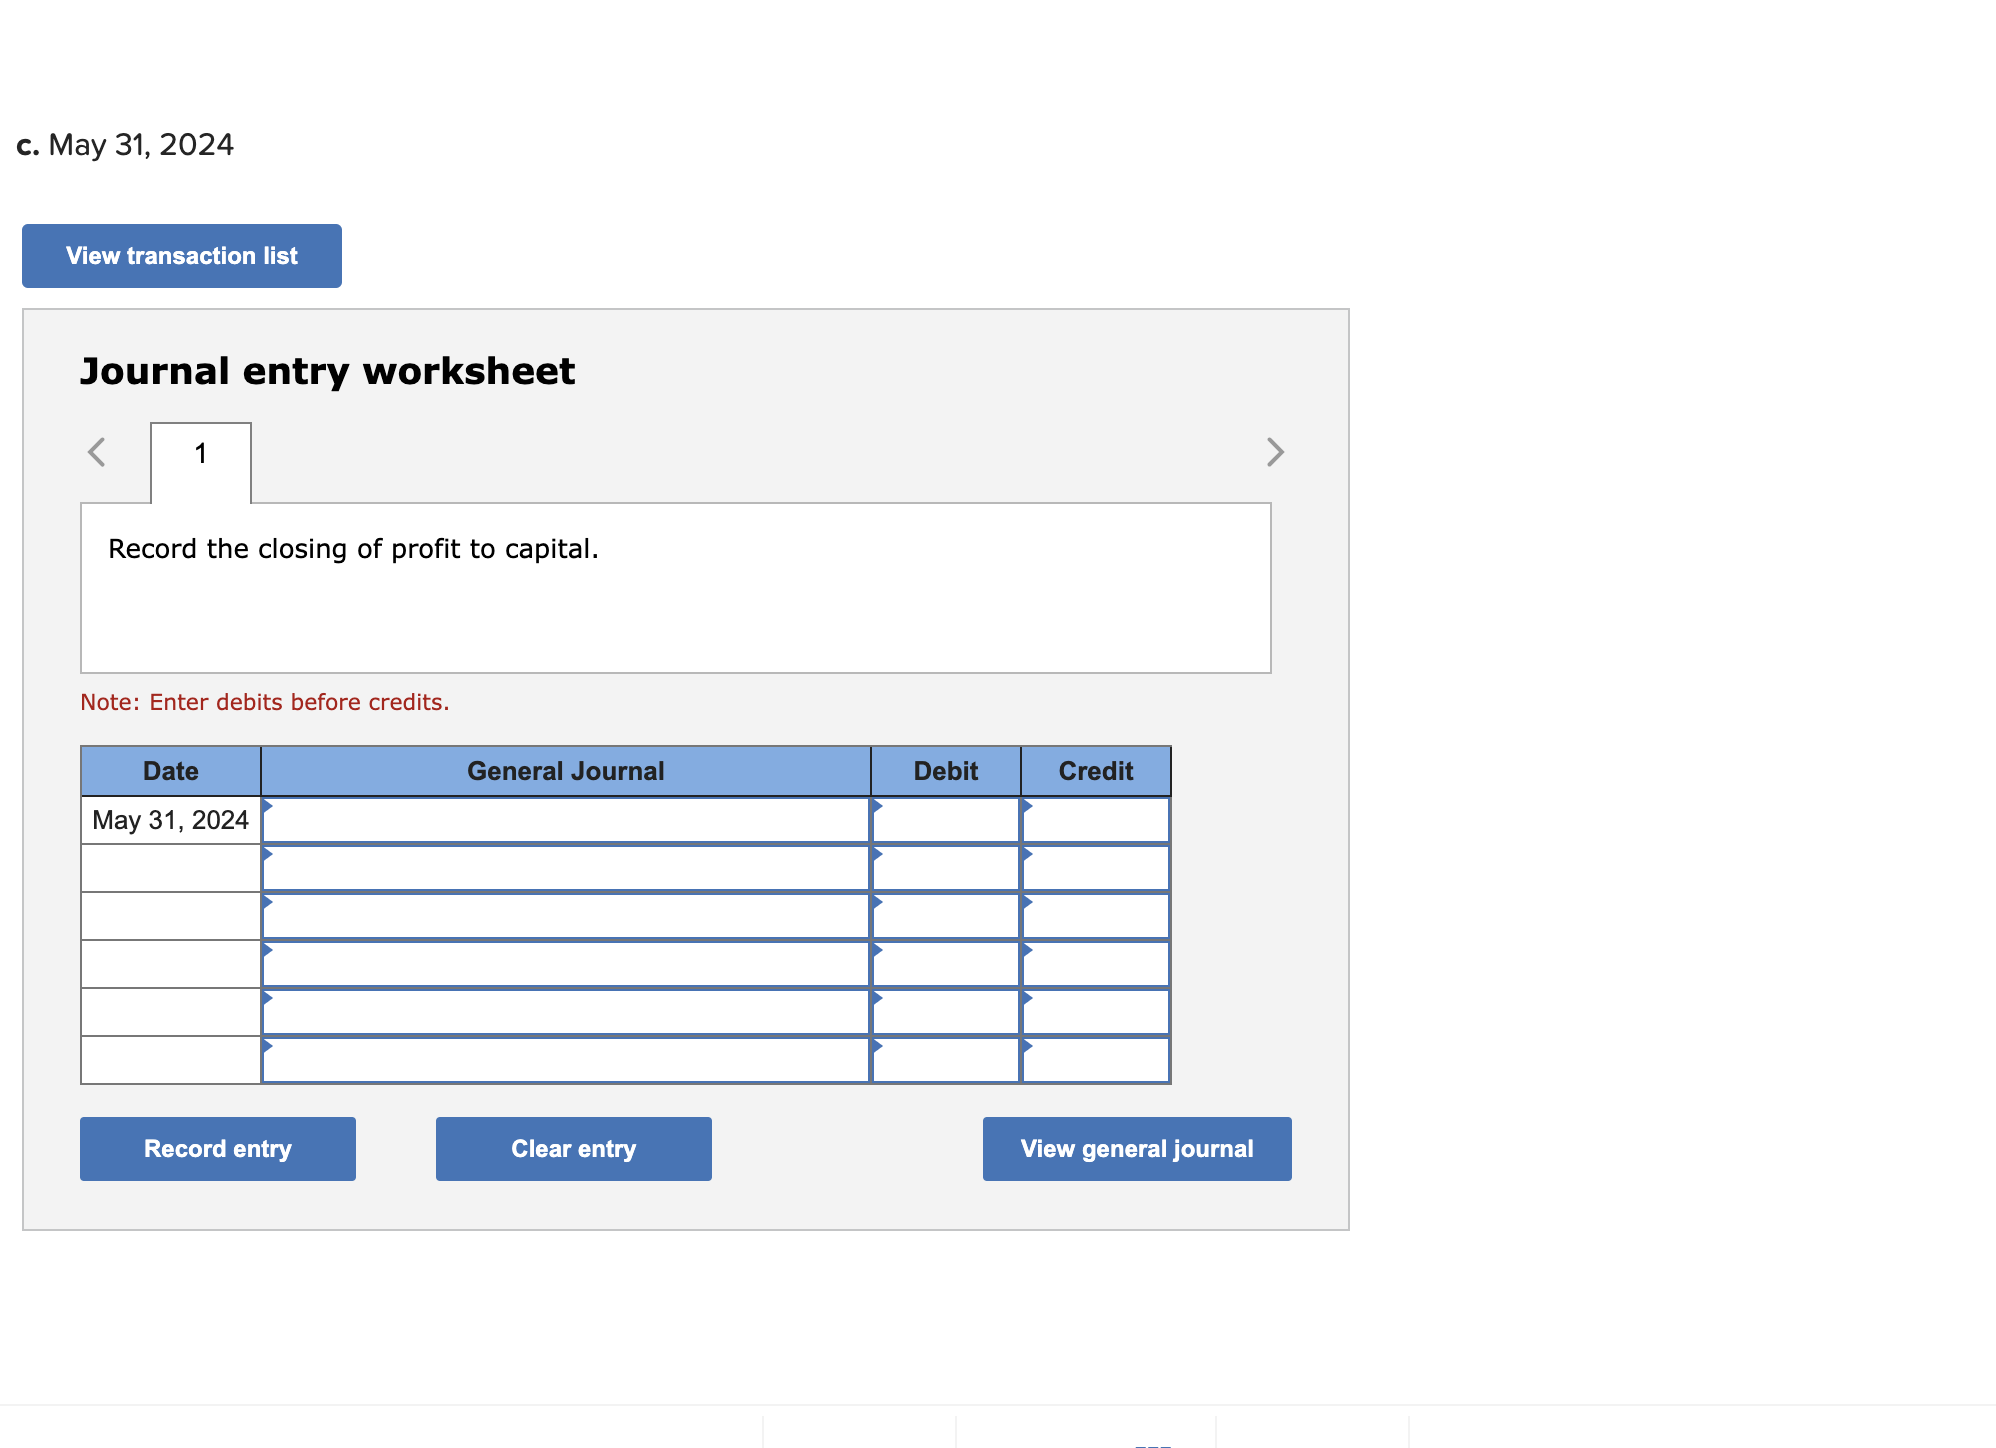
Task: Click the May 31, 2024 date field
Action: pyautogui.click(x=170, y=822)
